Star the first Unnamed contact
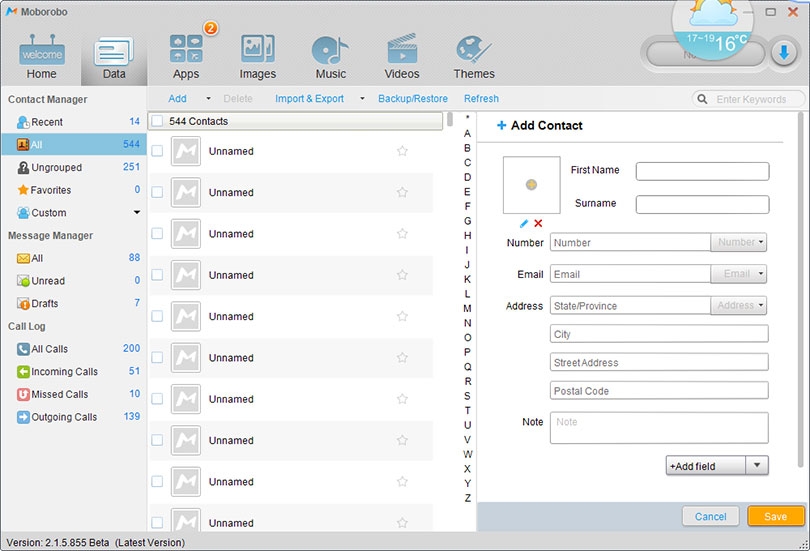810x551 pixels. coord(402,151)
